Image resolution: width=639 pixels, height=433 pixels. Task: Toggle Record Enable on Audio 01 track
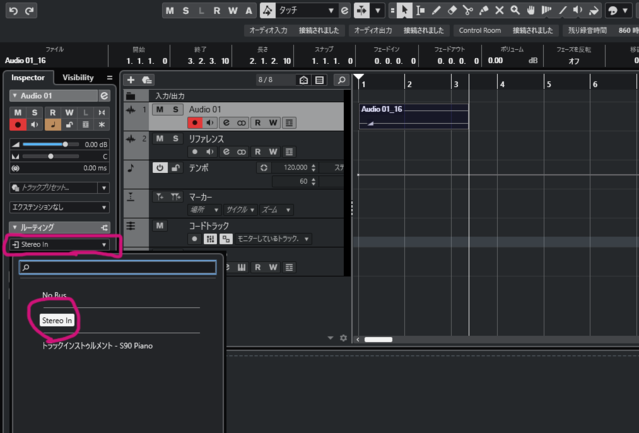point(195,123)
